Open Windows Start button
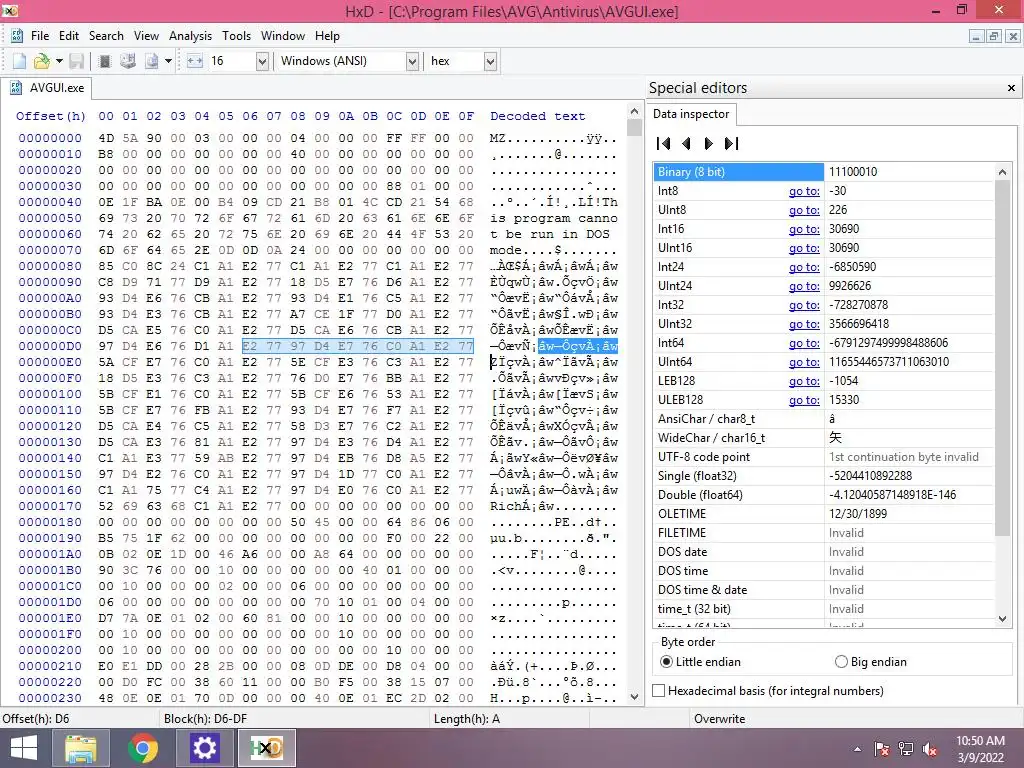The width and height of the screenshot is (1024, 768). point(24,748)
